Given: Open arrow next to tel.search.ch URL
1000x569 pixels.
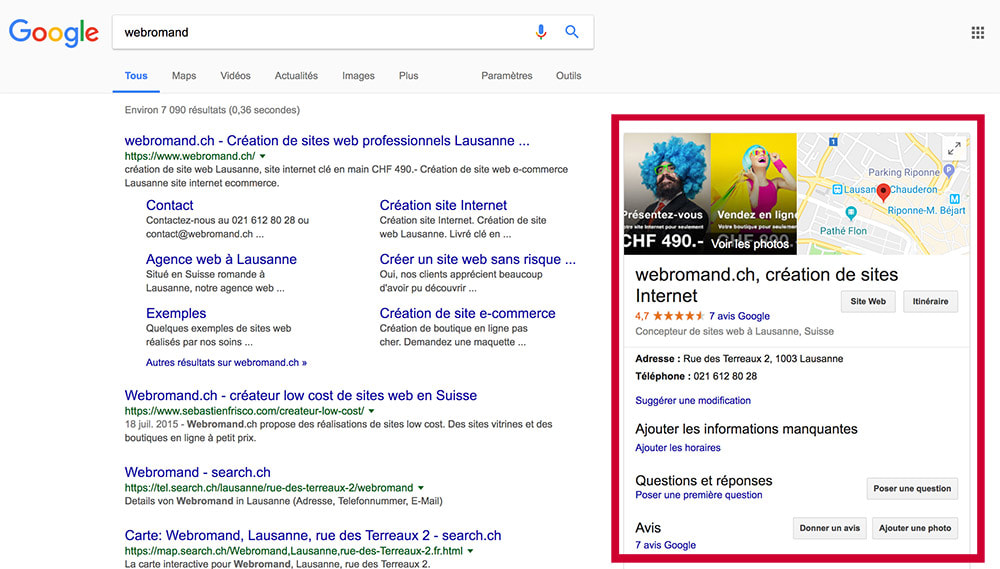Looking at the screenshot, I should [421, 488].
